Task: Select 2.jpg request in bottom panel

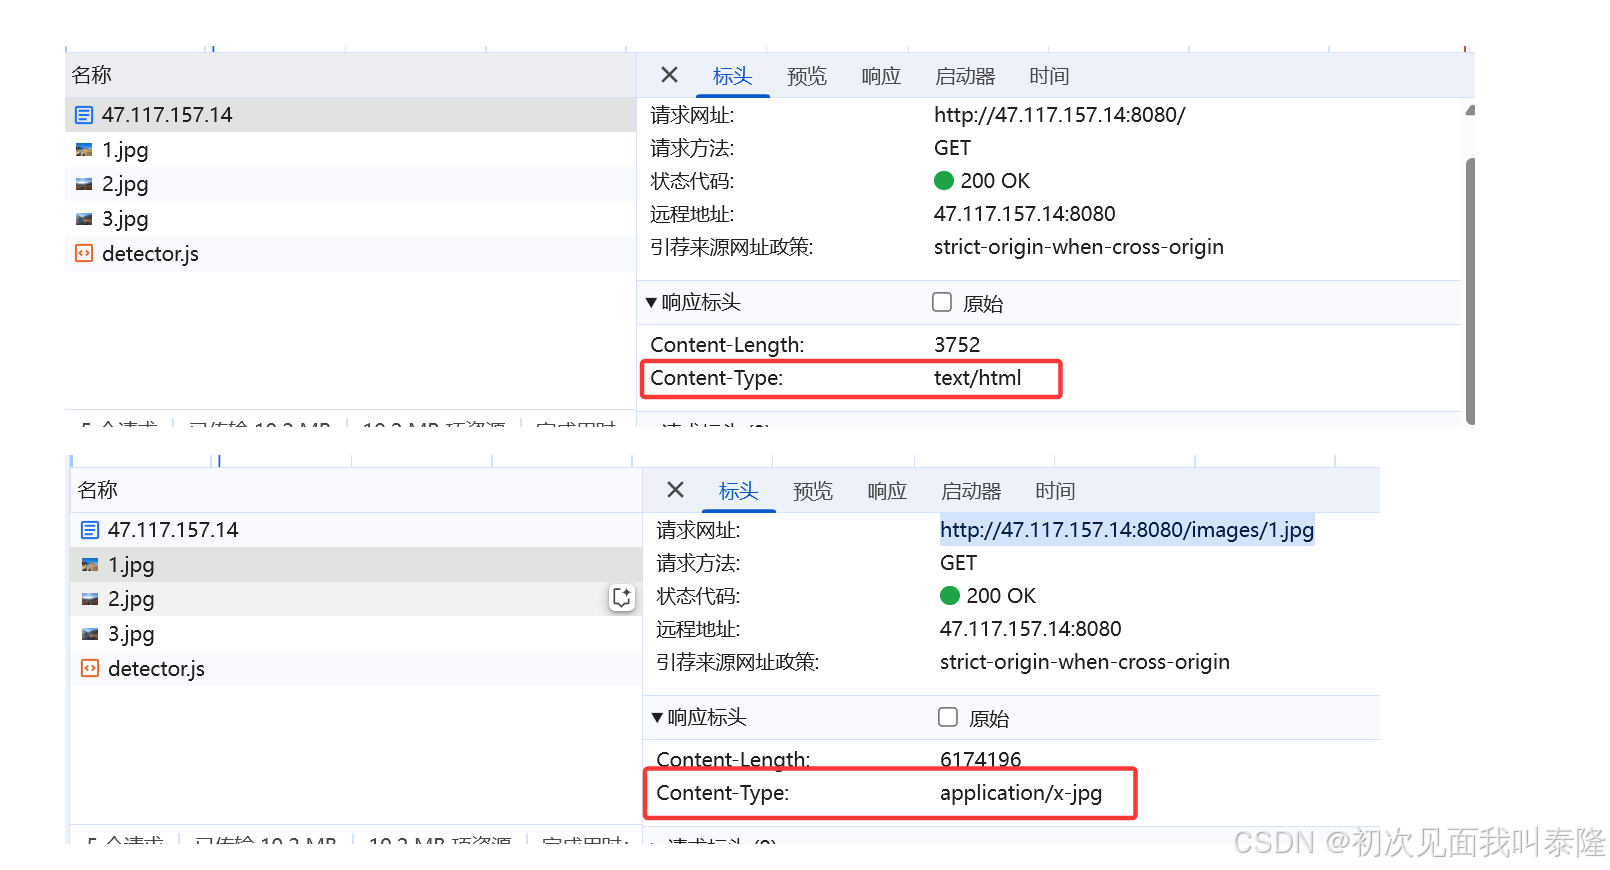Action: tap(356, 599)
